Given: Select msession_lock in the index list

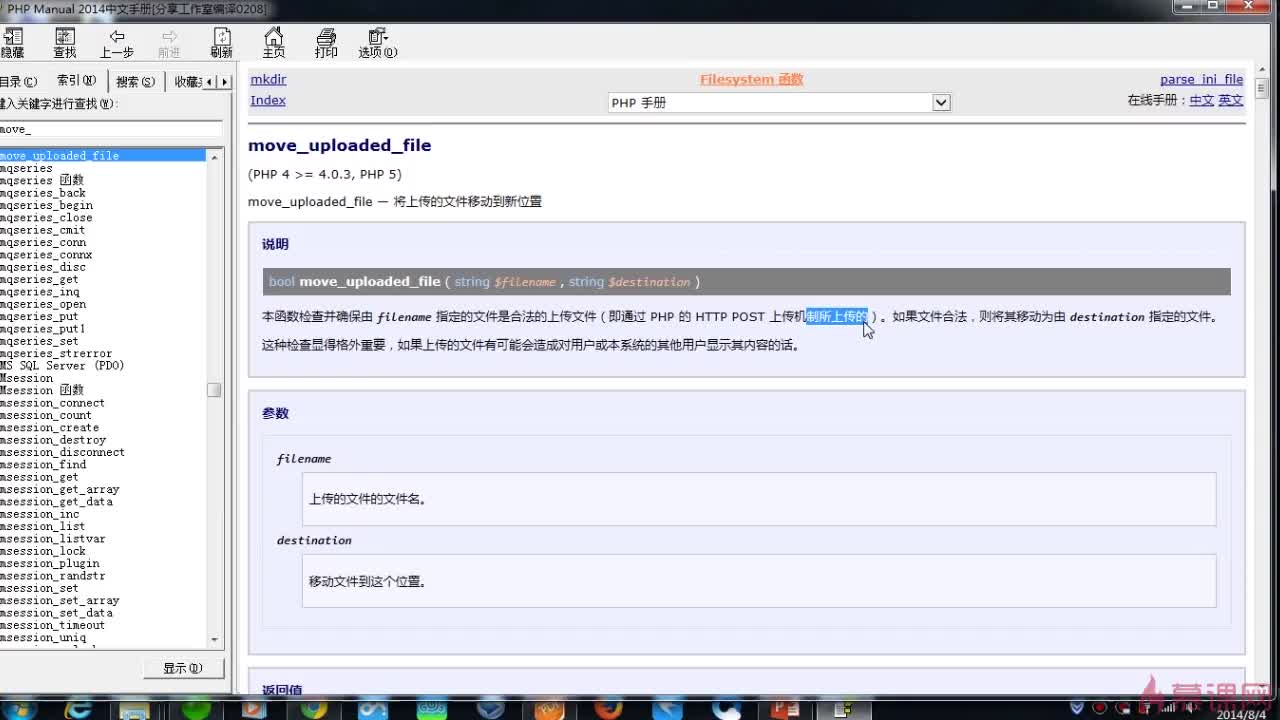Looking at the screenshot, I should [x=43, y=551].
